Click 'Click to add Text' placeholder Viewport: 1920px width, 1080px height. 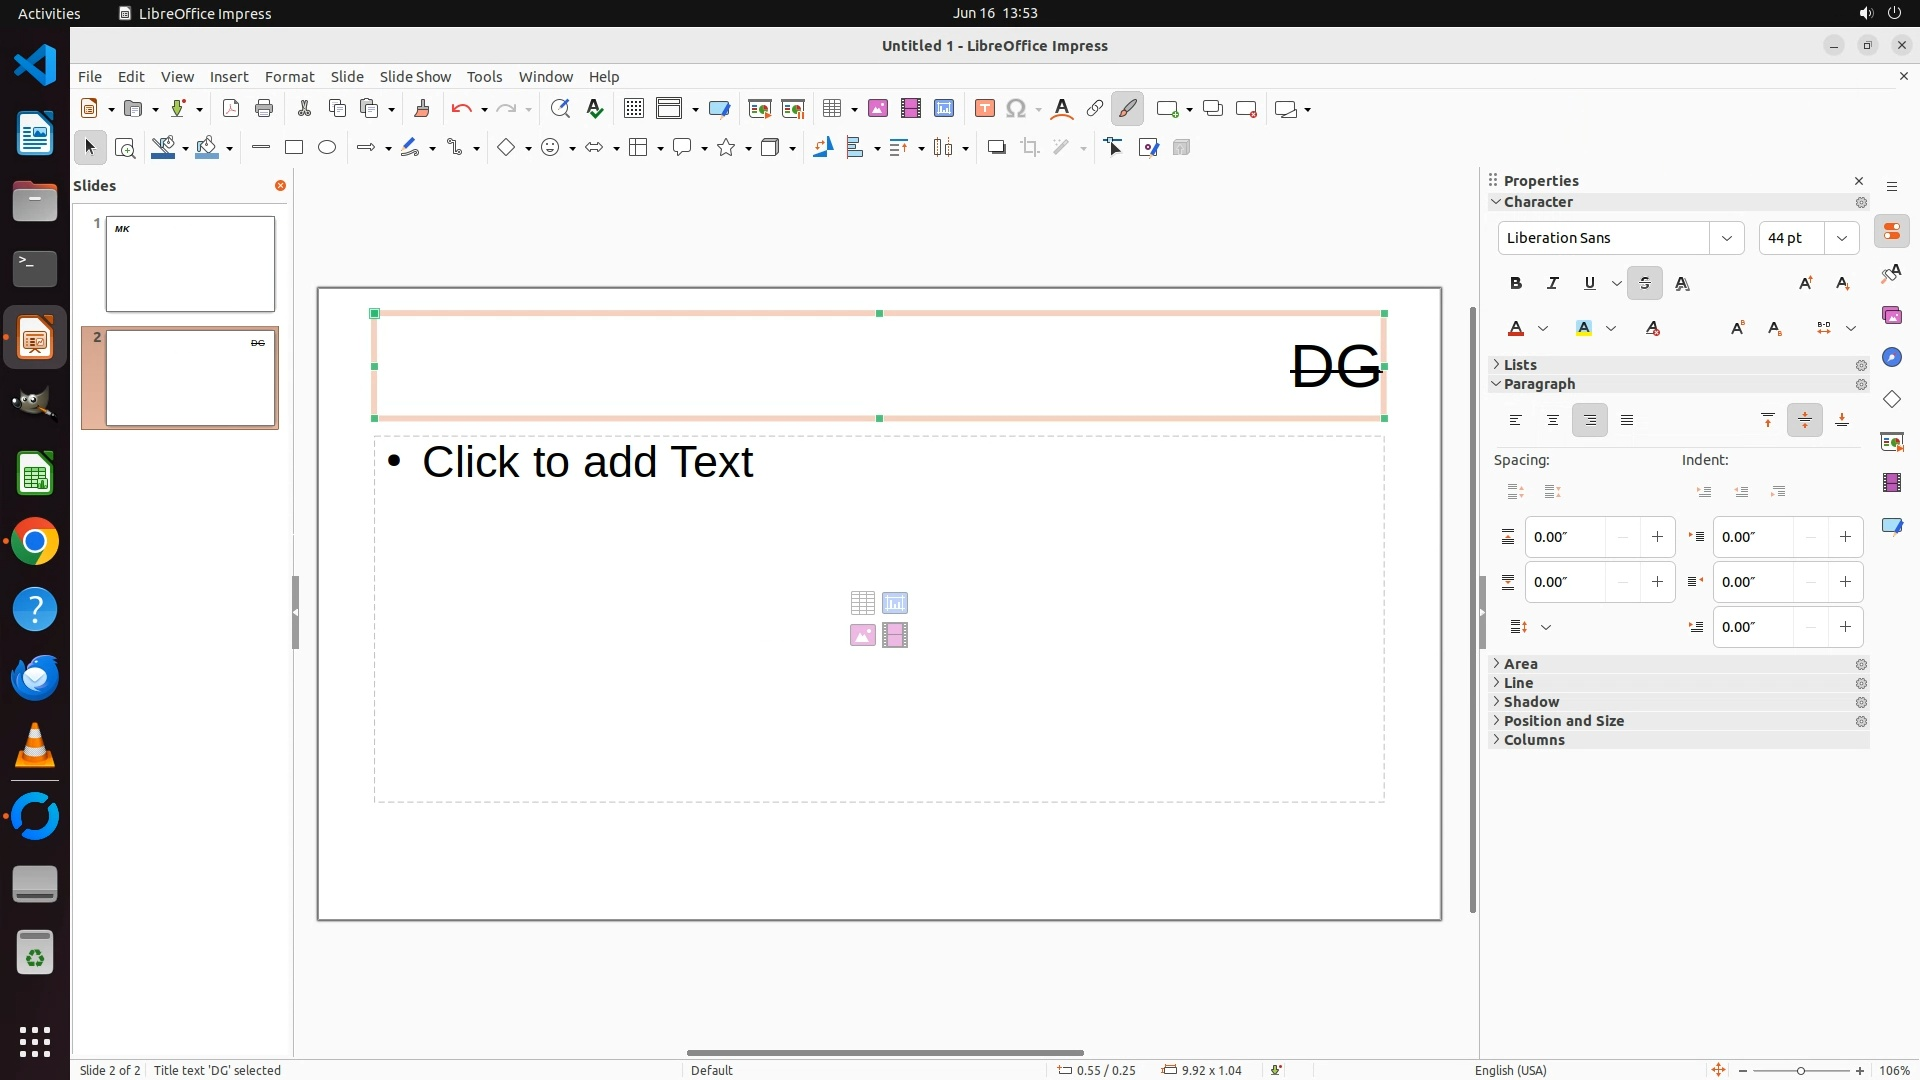tap(587, 462)
